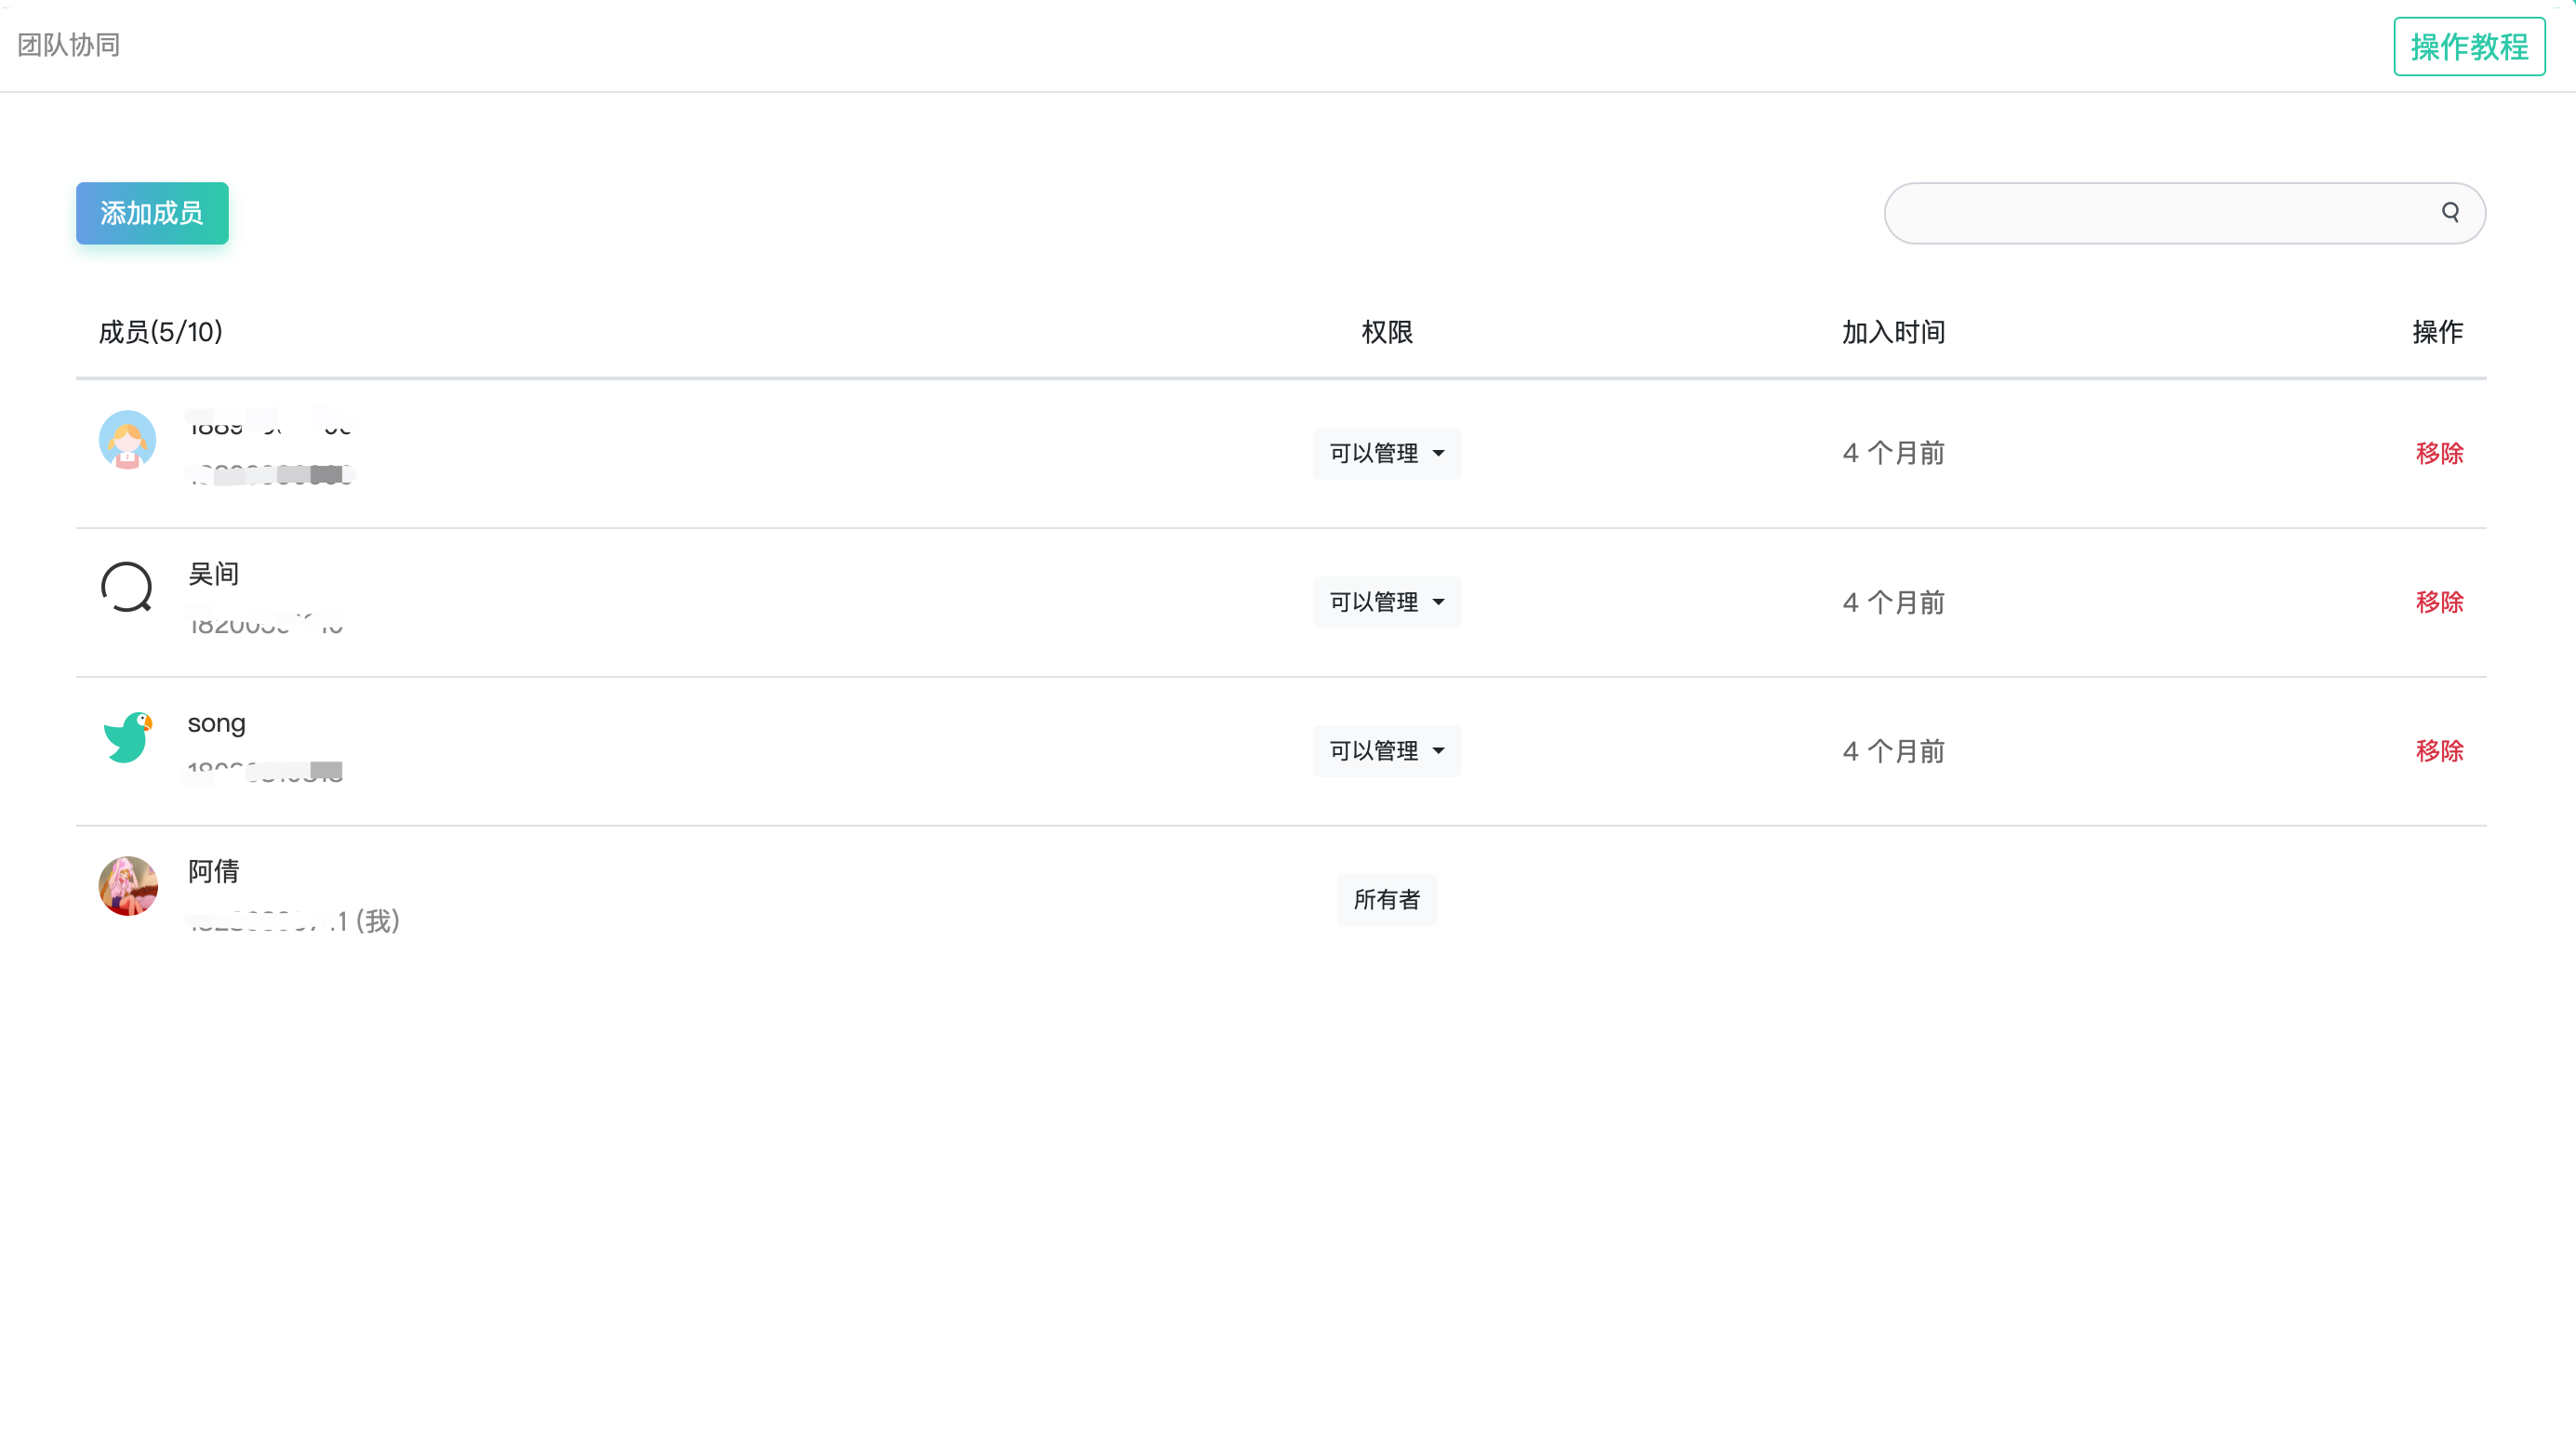Open the 可以管理 permission dropdown for 吴间

1386,602
